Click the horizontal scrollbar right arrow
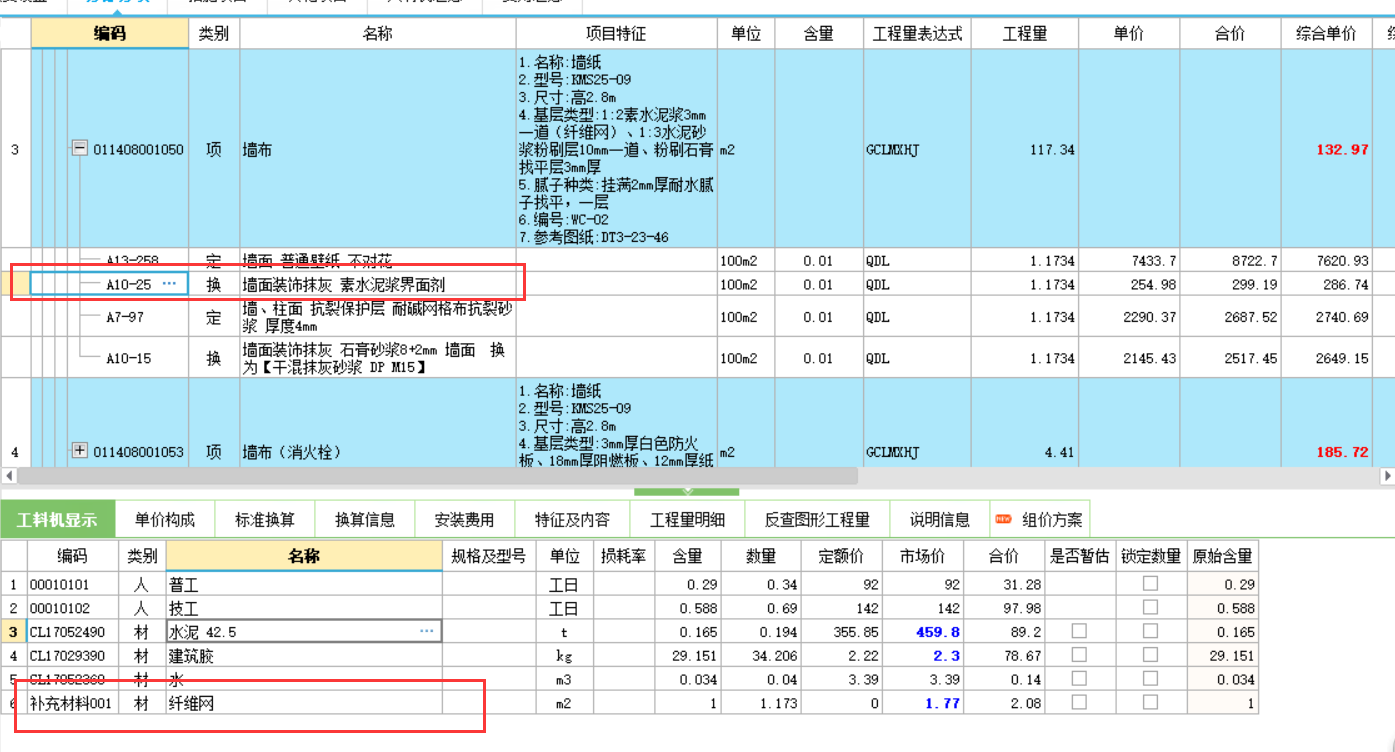 (1387, 476)
